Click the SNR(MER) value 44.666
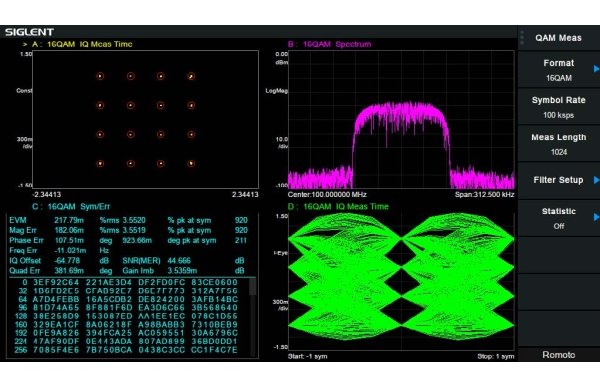 [x=179, y=261]
